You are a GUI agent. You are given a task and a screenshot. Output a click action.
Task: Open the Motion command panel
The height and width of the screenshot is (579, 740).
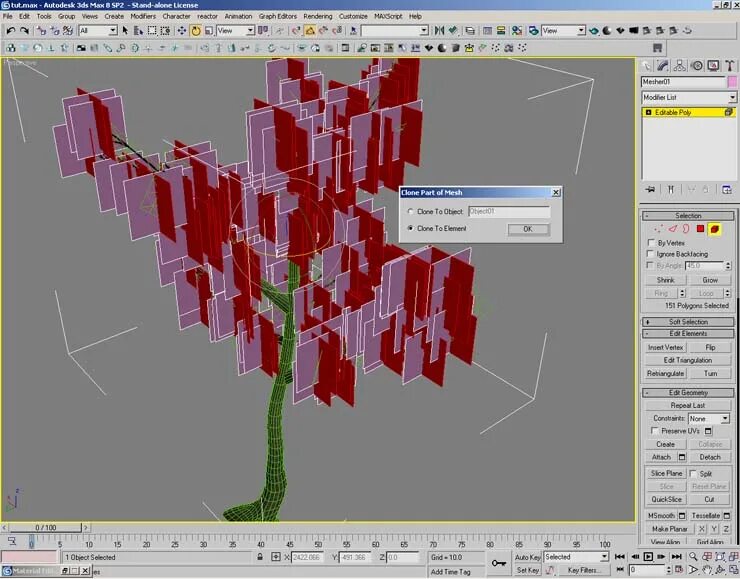[697, 66]
